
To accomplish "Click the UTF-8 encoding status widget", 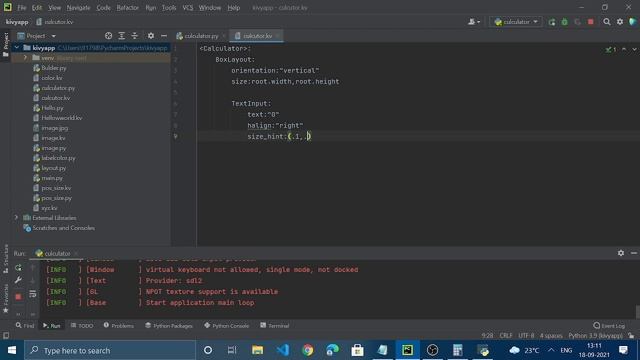I will (526, 336).
